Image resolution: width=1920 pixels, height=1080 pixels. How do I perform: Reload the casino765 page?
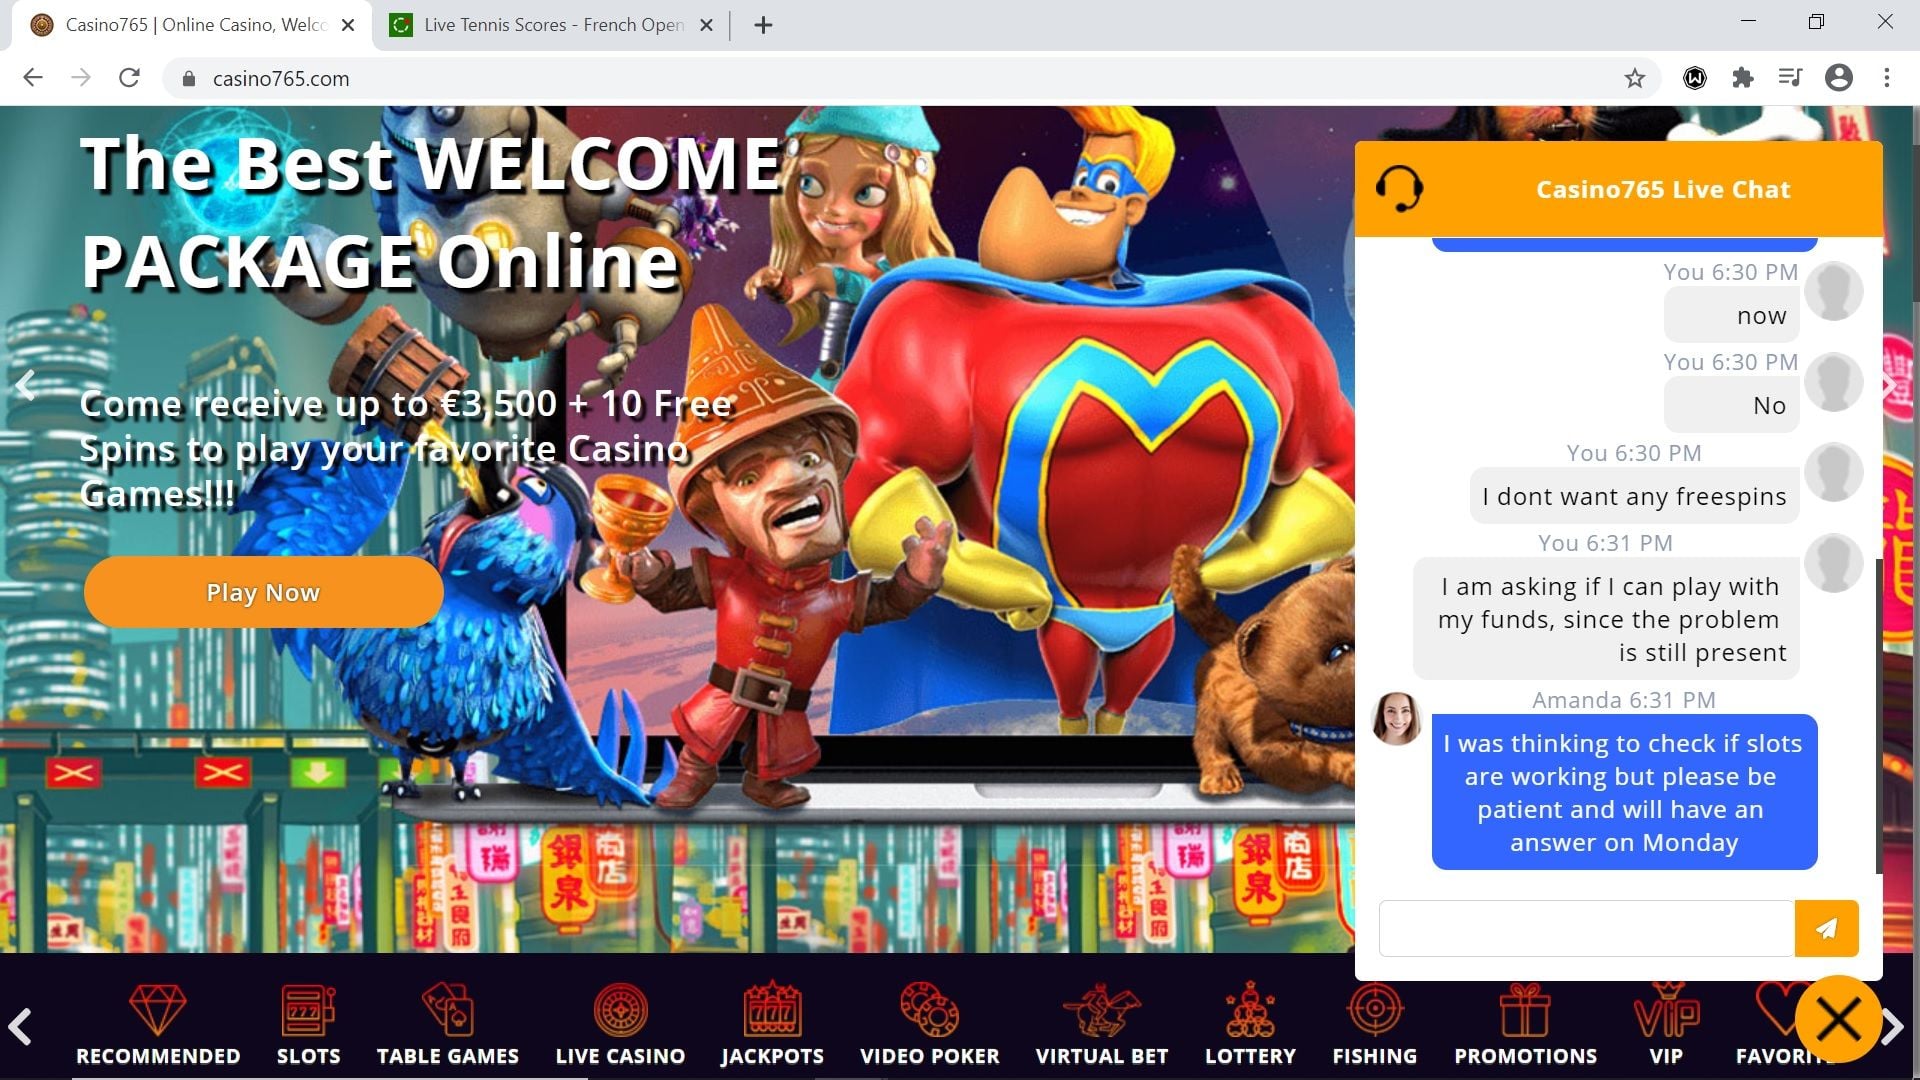pos(129,78)
